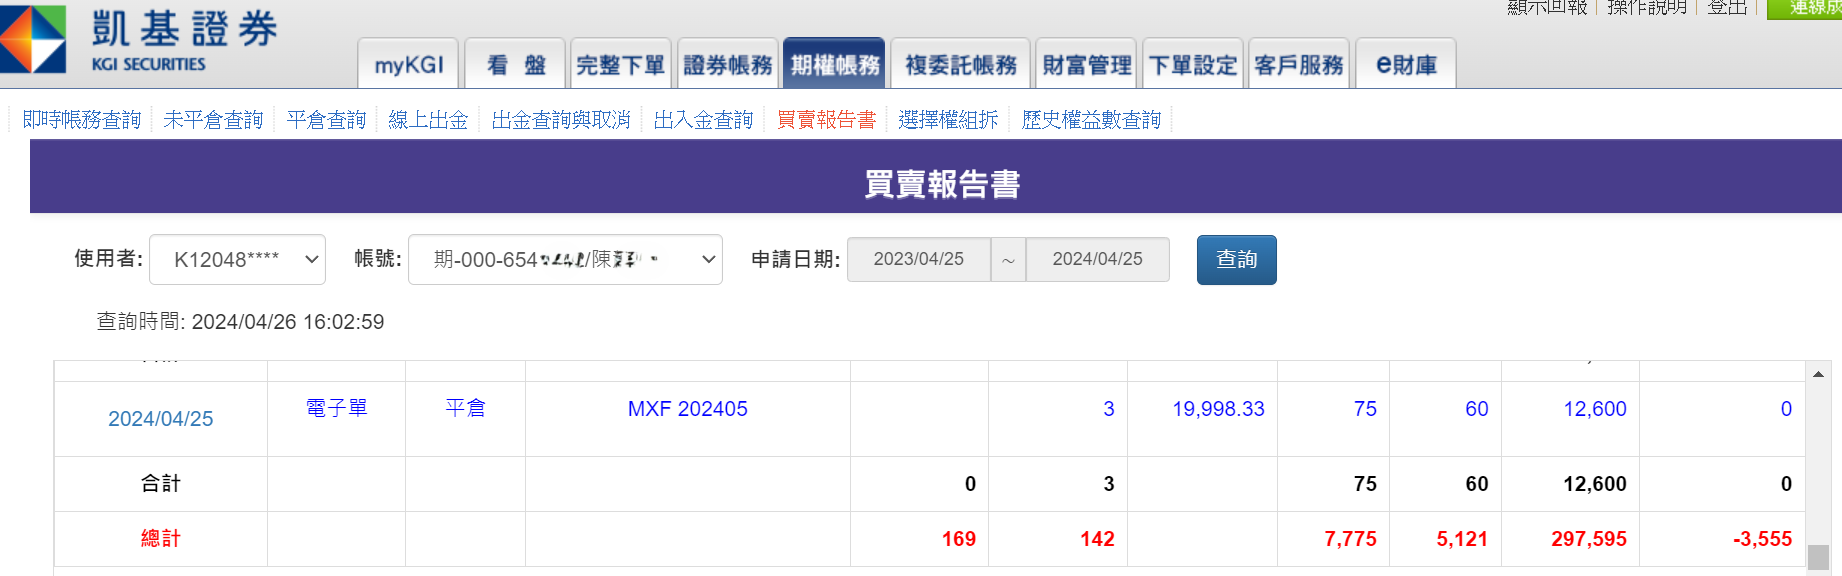Click the table scrollbar thumb

(x=1818, y=557)
